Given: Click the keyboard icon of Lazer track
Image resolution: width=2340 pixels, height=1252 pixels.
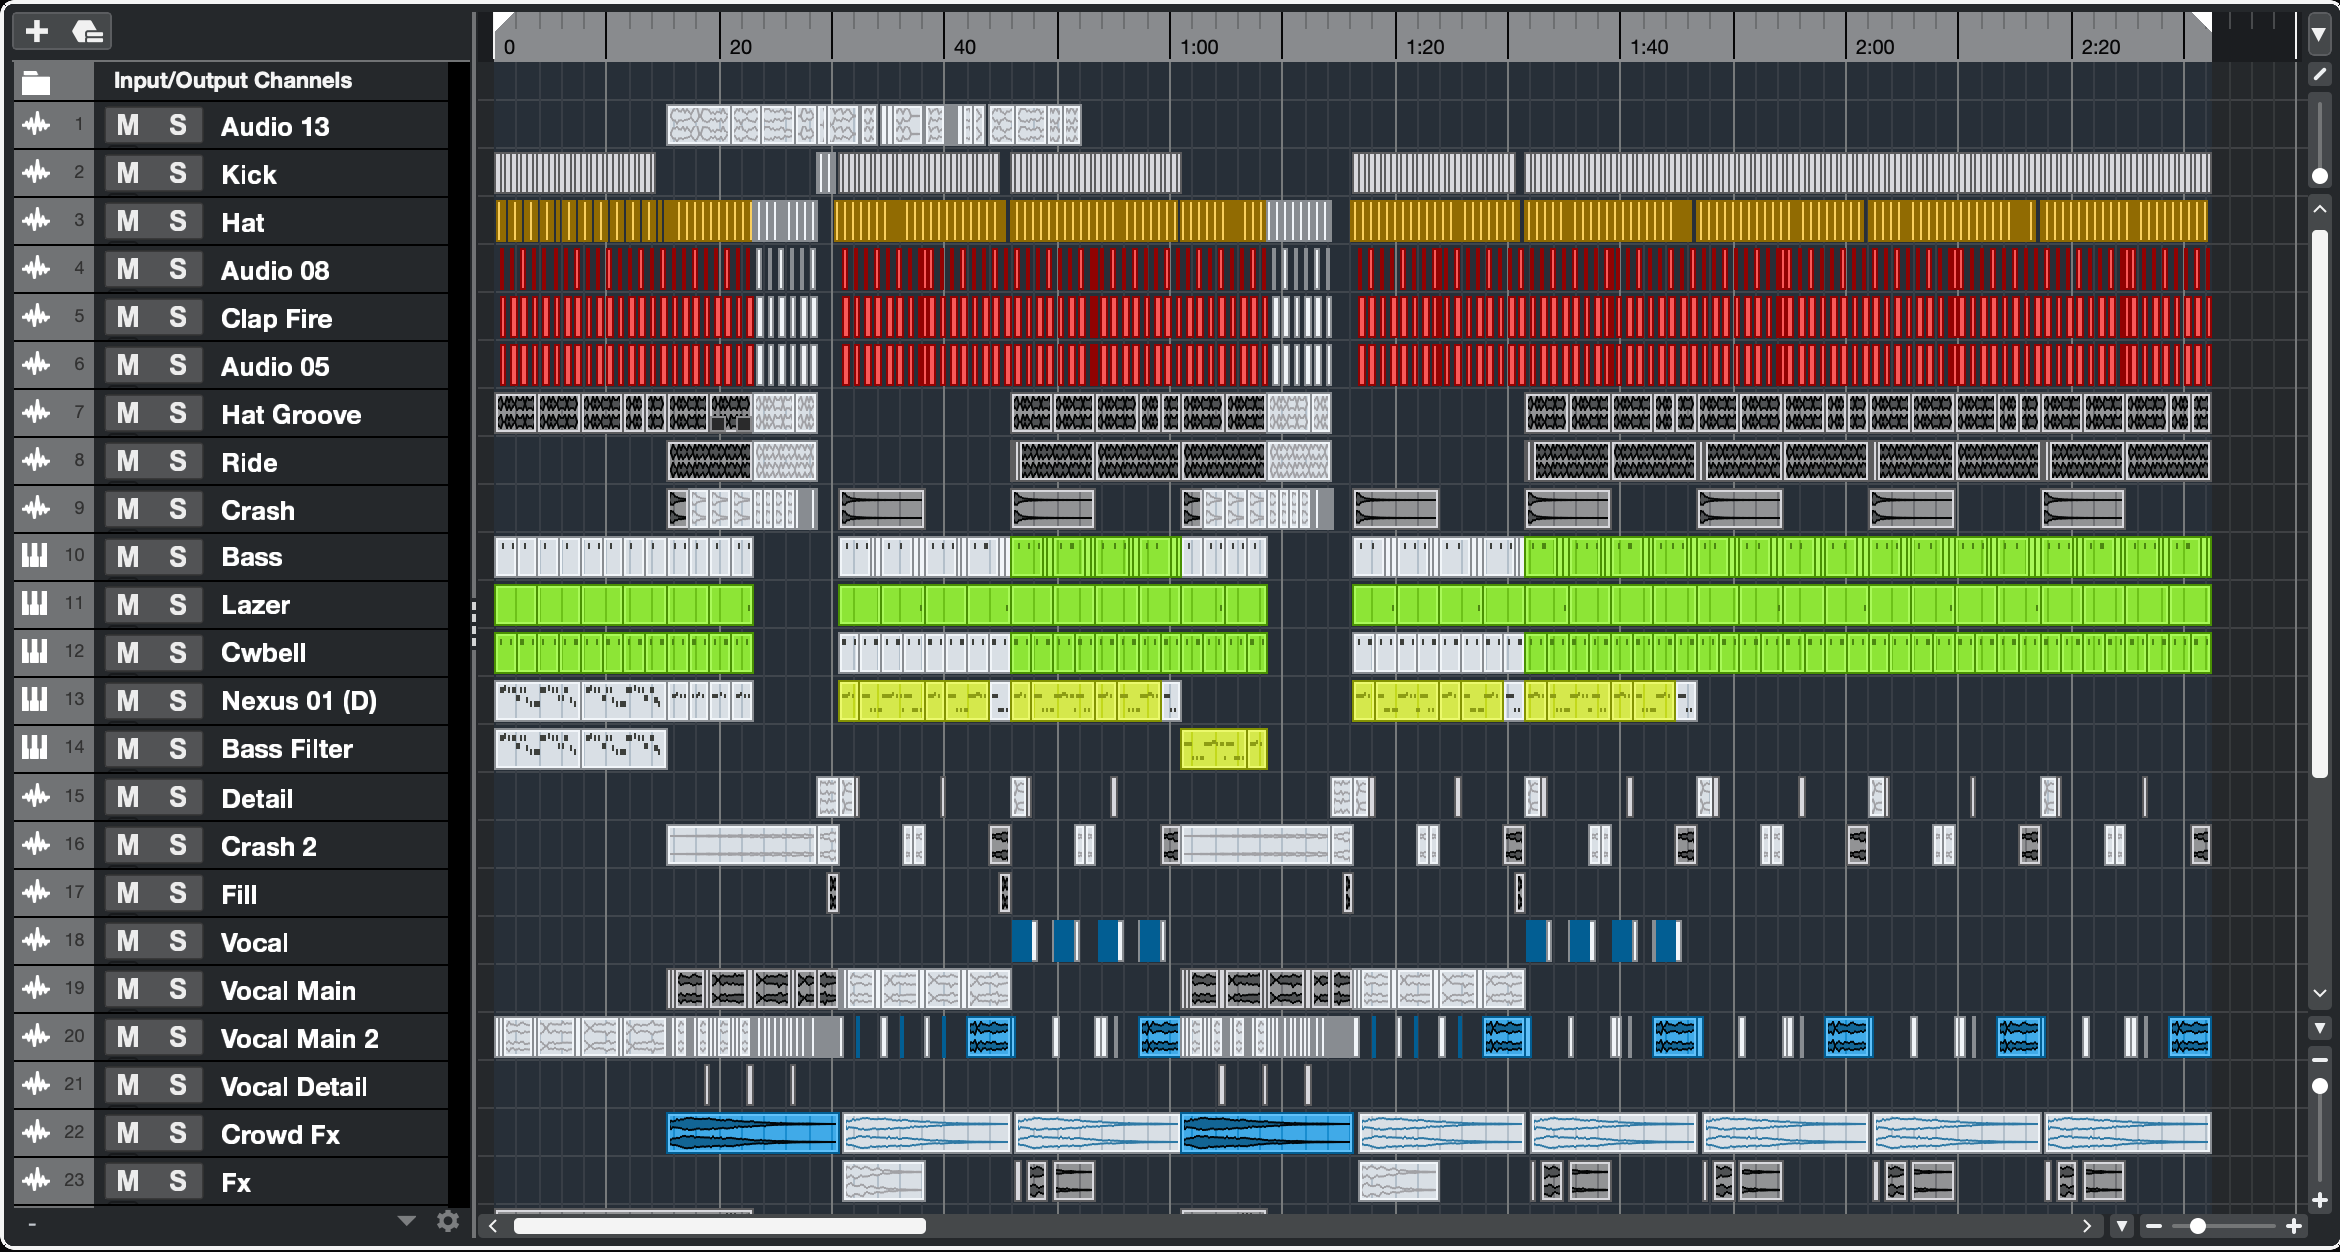Looking at the screenshot, I should pyautogui.click(x=35, y=604).
